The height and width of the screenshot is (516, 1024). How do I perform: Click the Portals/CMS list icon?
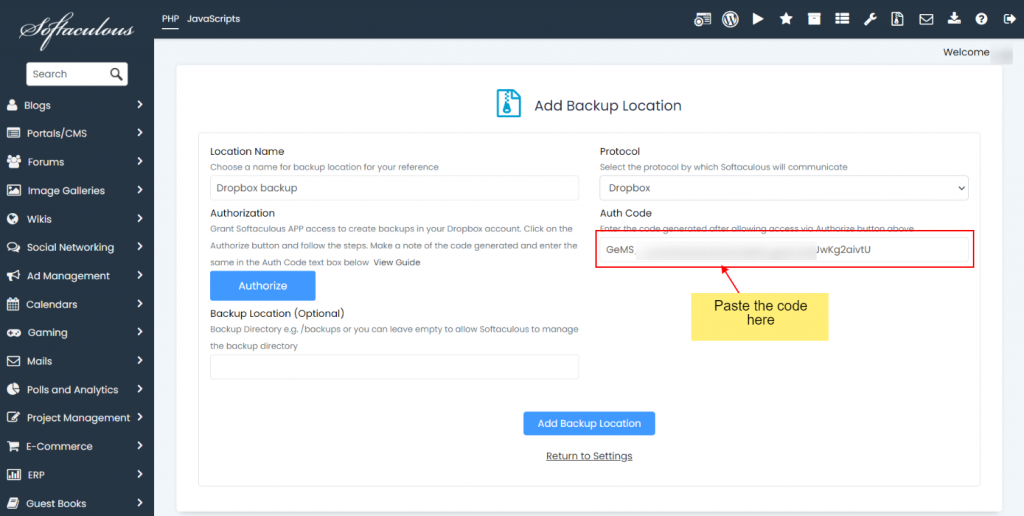(14, 133)
